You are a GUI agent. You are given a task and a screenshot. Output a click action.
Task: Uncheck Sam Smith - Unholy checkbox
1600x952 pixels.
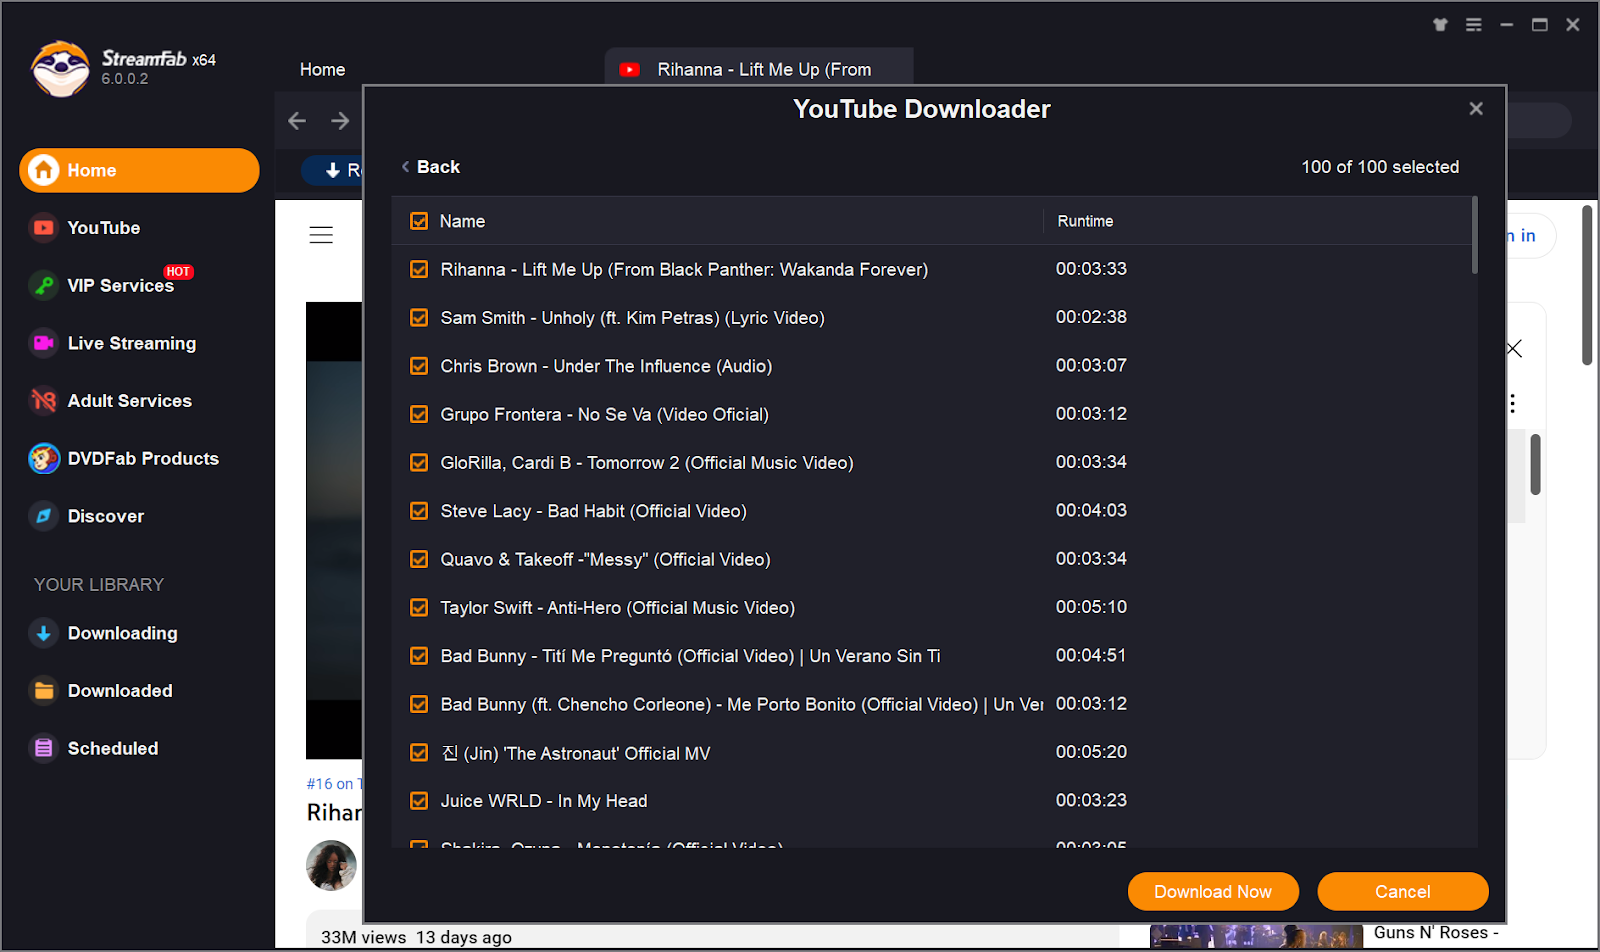tap(419, 318)
